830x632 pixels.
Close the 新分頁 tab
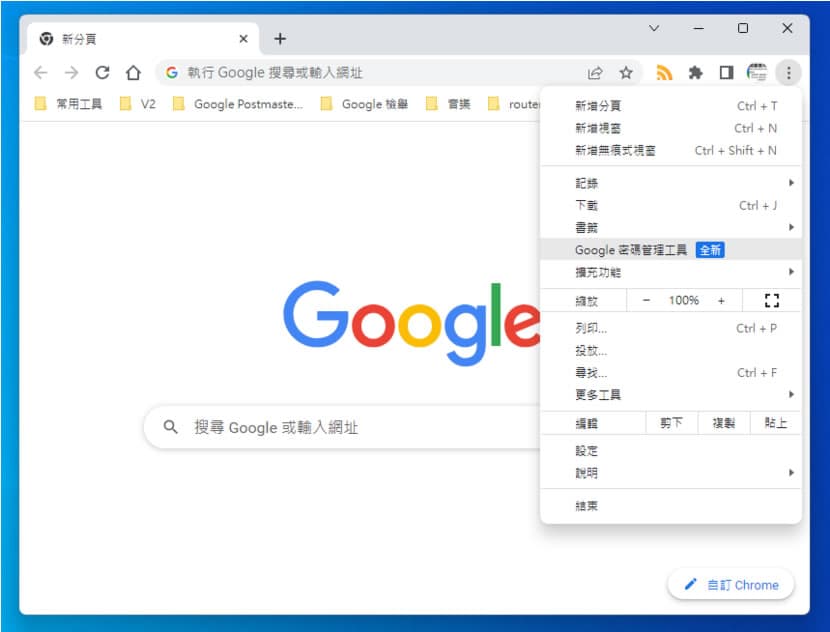[243, 39]
